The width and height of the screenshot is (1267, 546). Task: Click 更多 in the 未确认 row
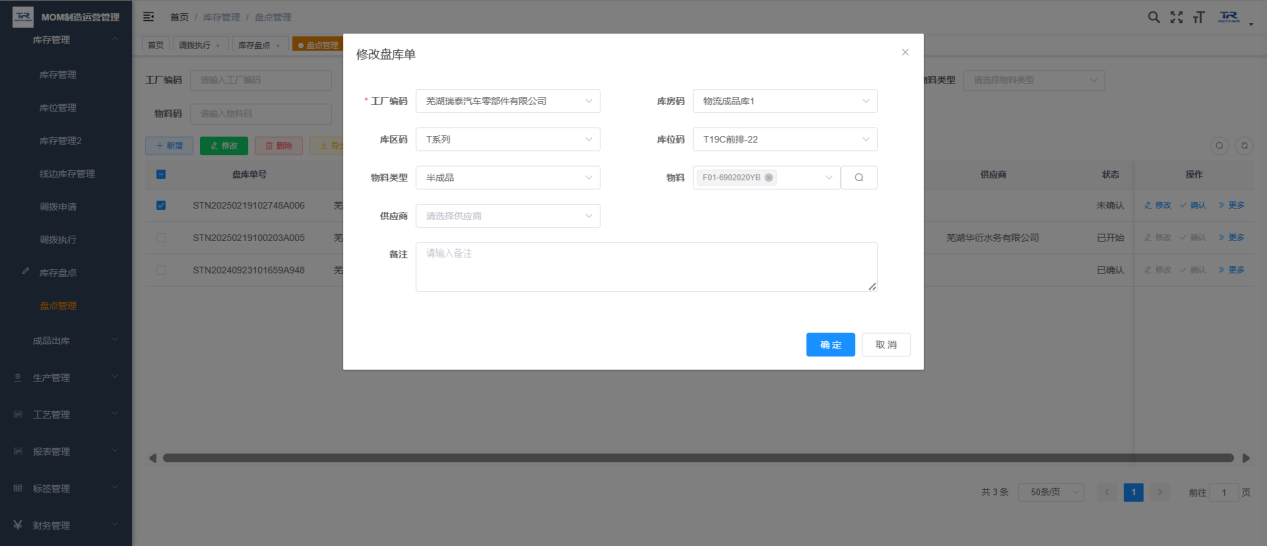1231,206
